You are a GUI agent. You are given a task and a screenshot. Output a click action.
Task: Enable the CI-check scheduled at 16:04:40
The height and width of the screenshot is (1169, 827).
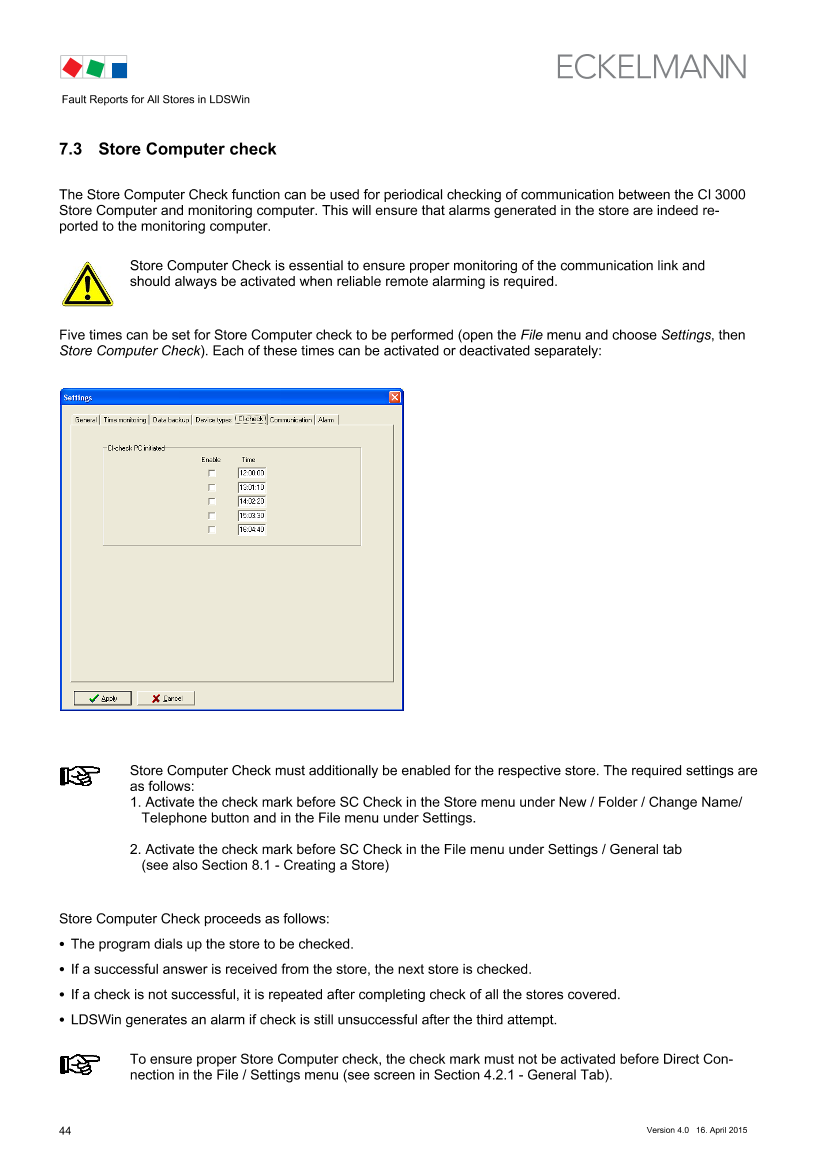tap(212, 530)
